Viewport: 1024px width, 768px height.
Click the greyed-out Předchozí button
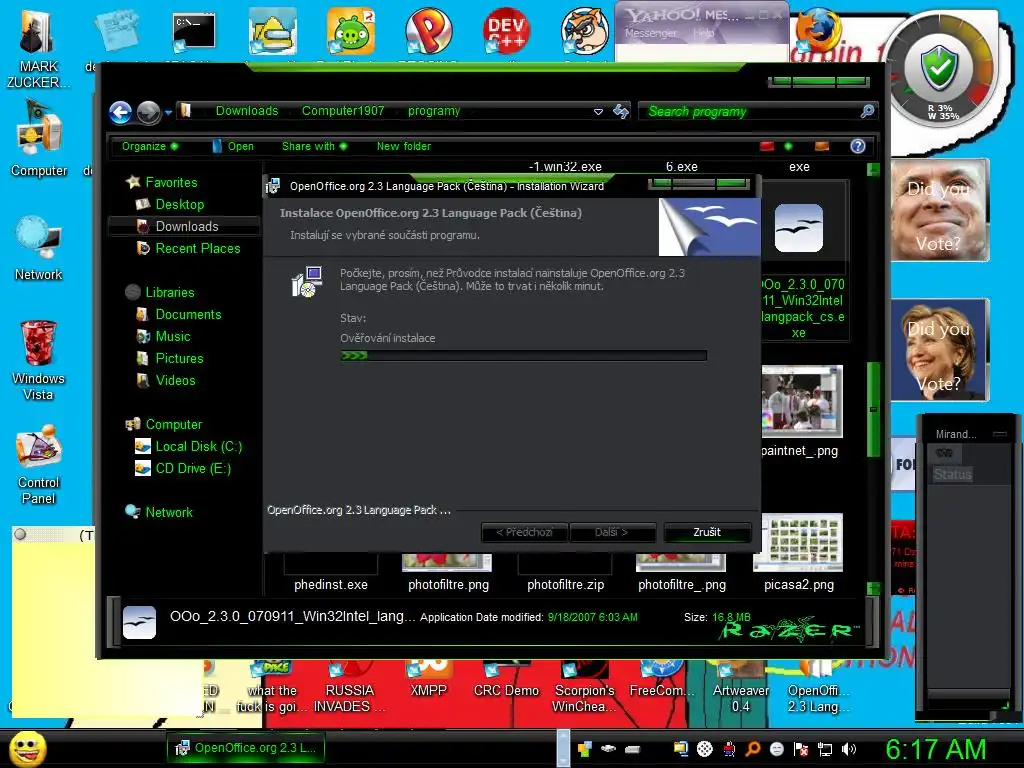click(x=524, y=532)
